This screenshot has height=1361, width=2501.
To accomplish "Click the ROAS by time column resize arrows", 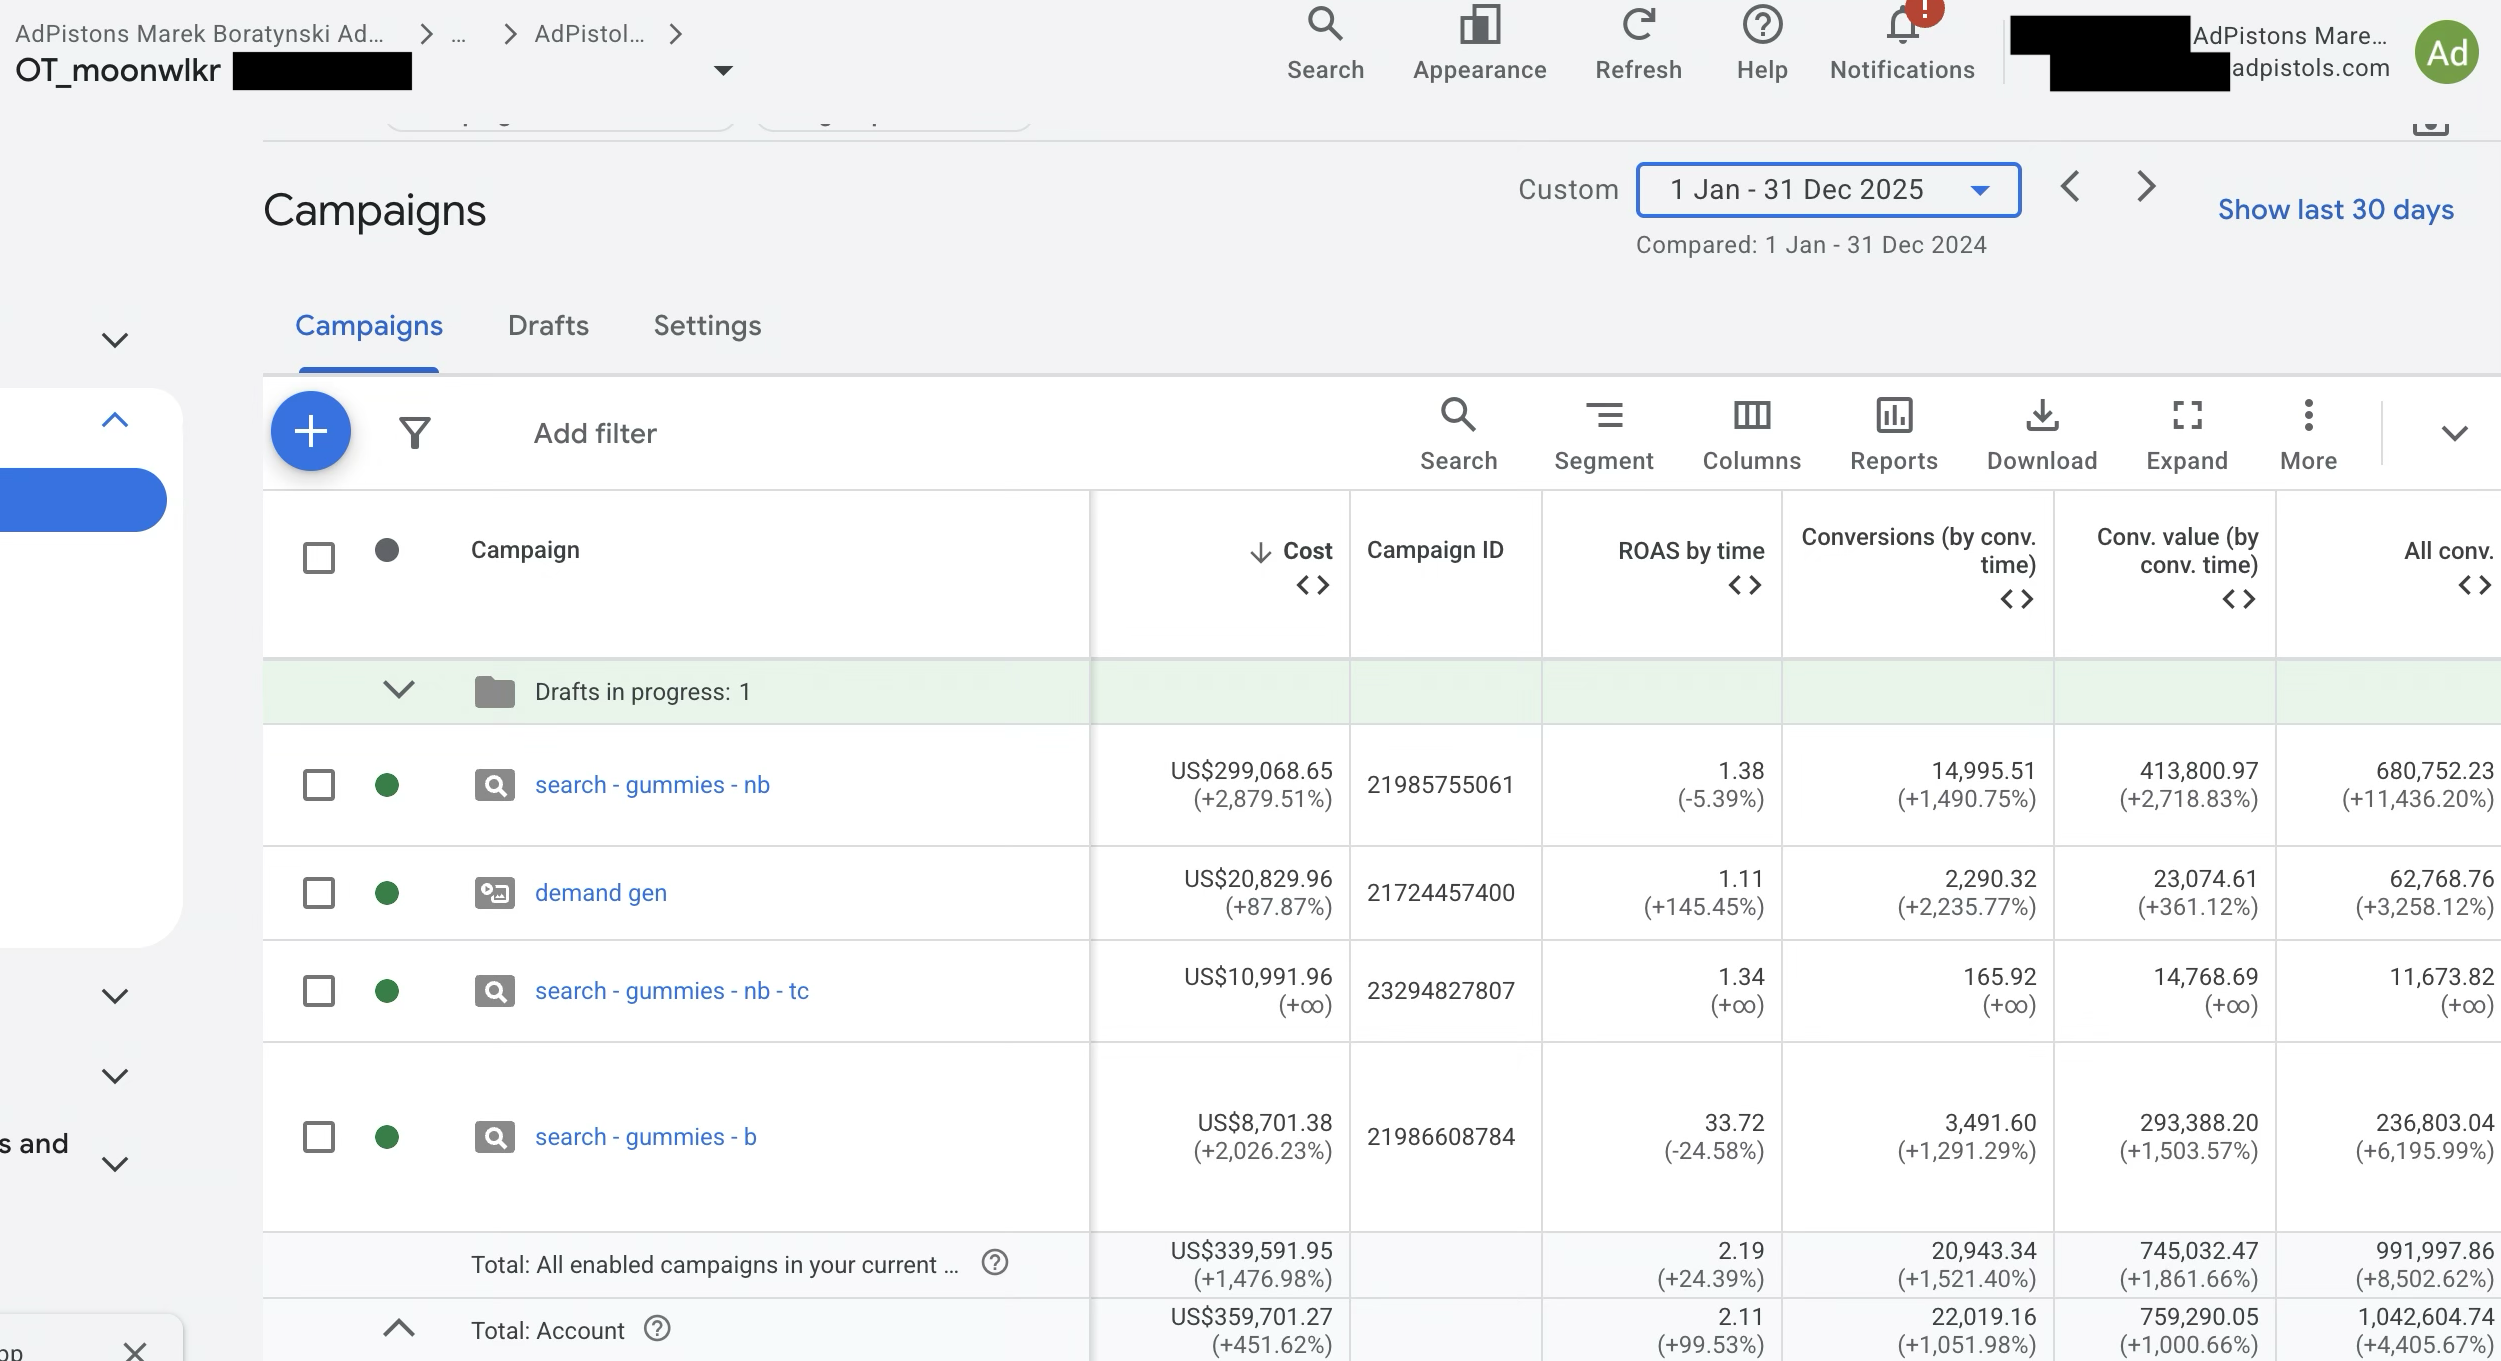I will click(1744, 585).
